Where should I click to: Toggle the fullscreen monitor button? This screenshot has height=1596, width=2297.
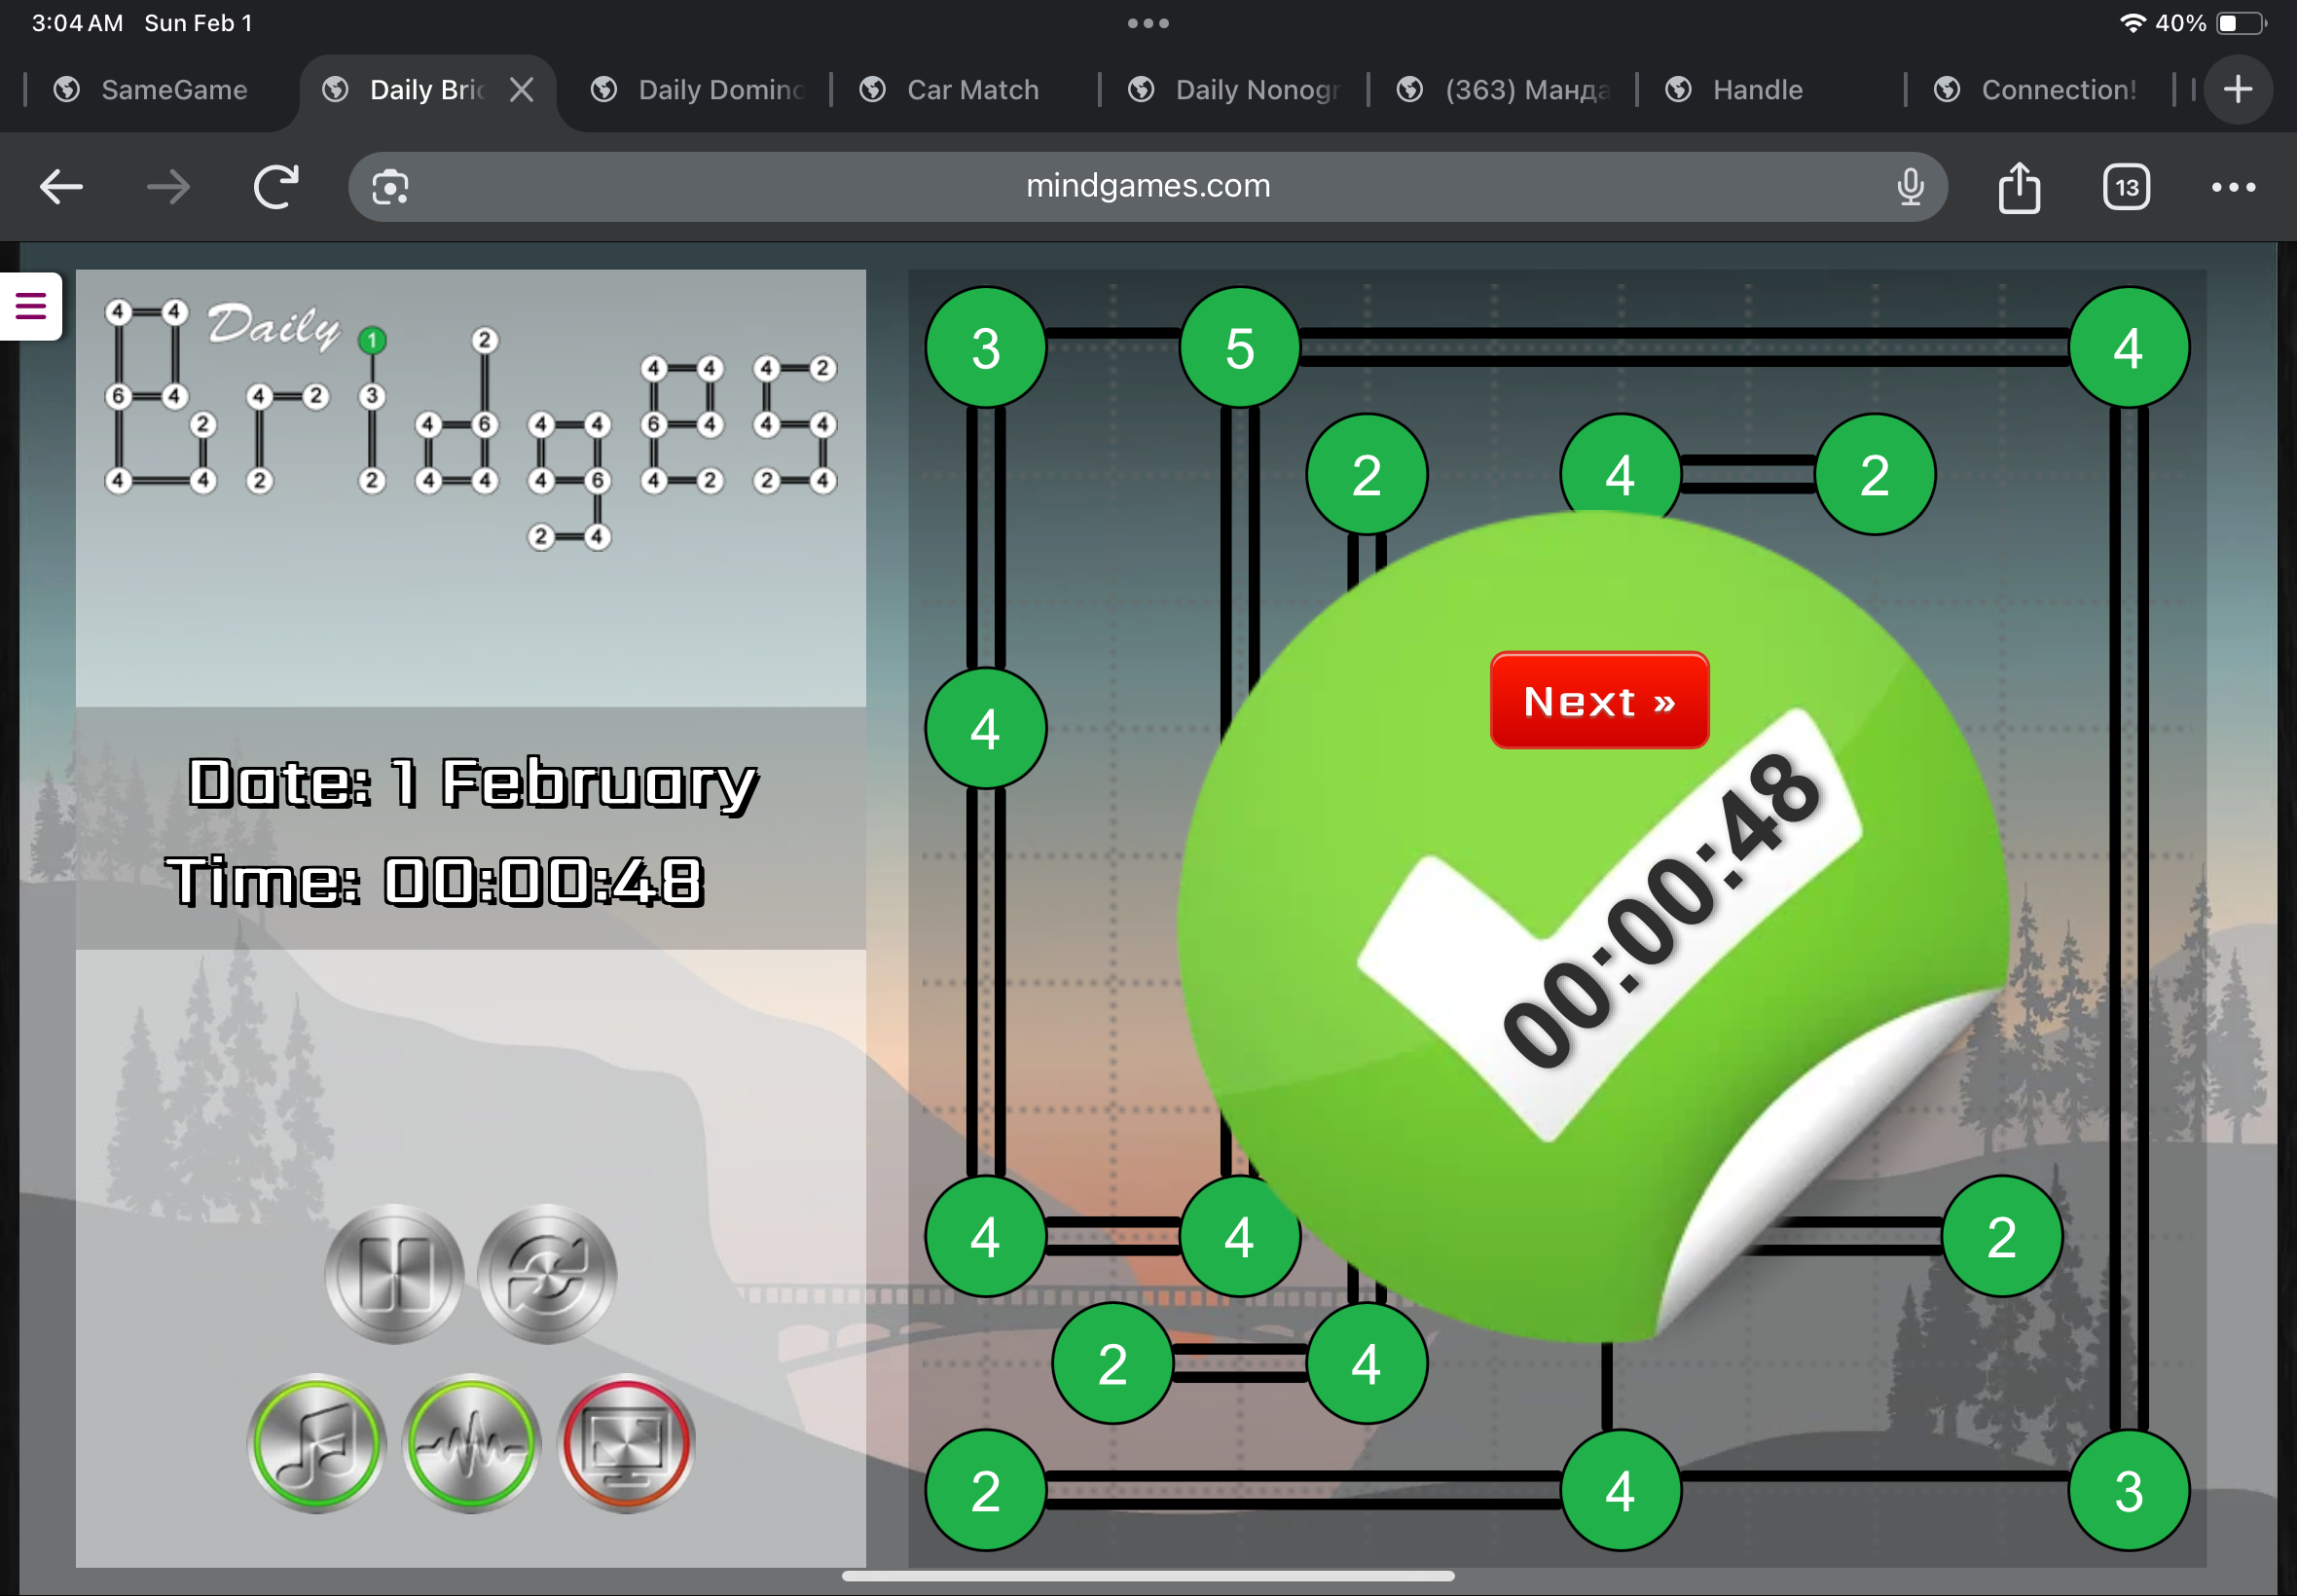626,1442
